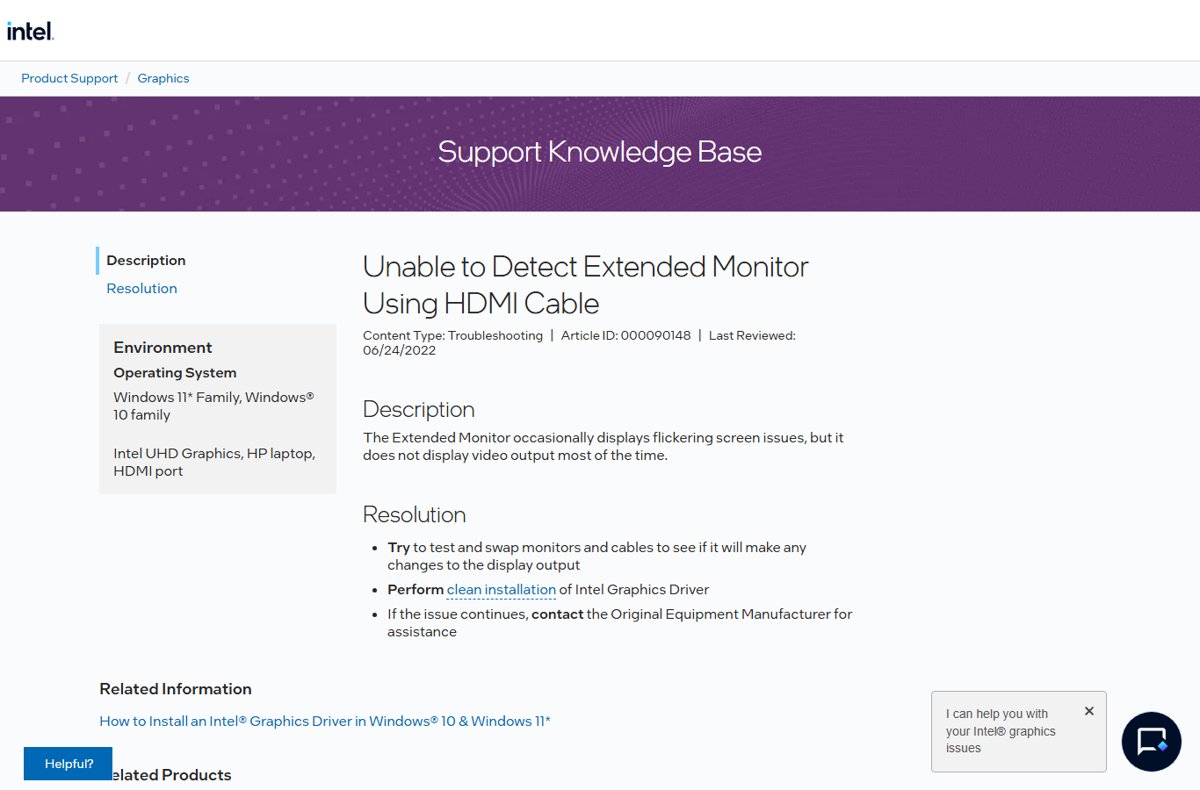Close the graphics help popup
Viewport: 1200px width, 790px height.
[1089, 711]
